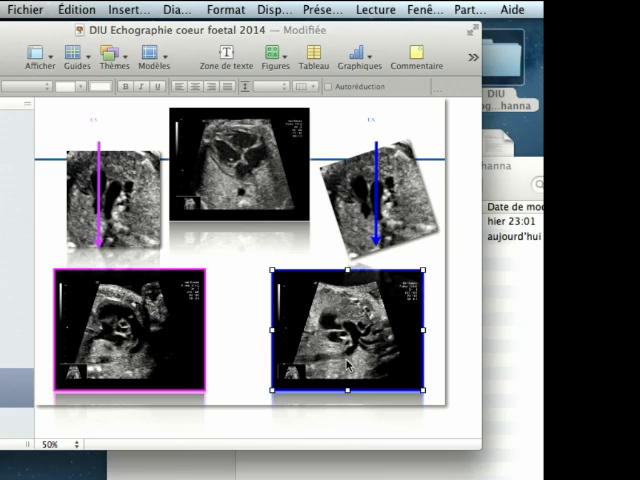Image resolution: width=640 pixels, height=480 pixels.
Task: Open the DIU folder on desktop
Action: coord(503,58)
